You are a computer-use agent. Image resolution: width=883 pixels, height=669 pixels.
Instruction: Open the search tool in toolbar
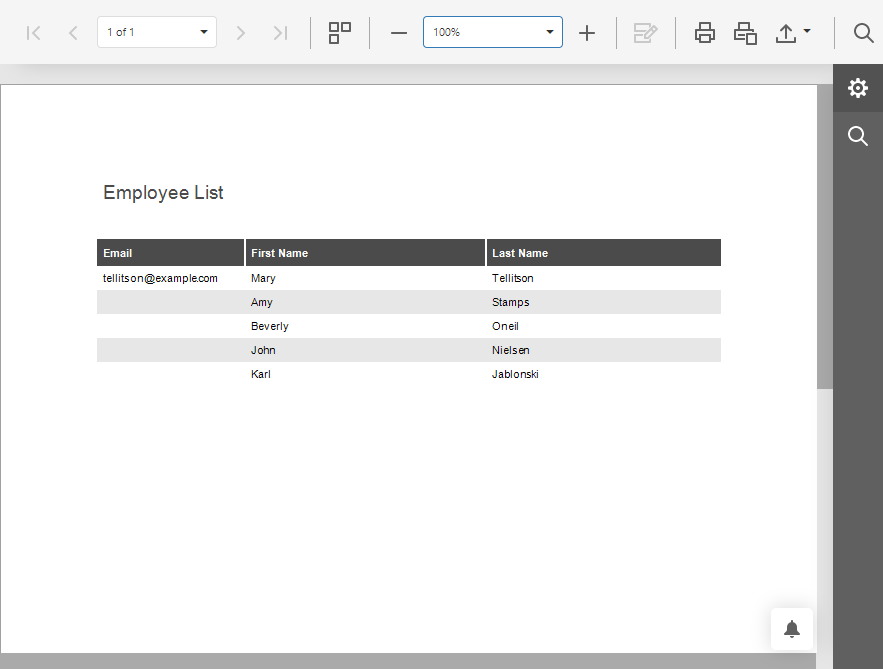click(x=863, y=33)
